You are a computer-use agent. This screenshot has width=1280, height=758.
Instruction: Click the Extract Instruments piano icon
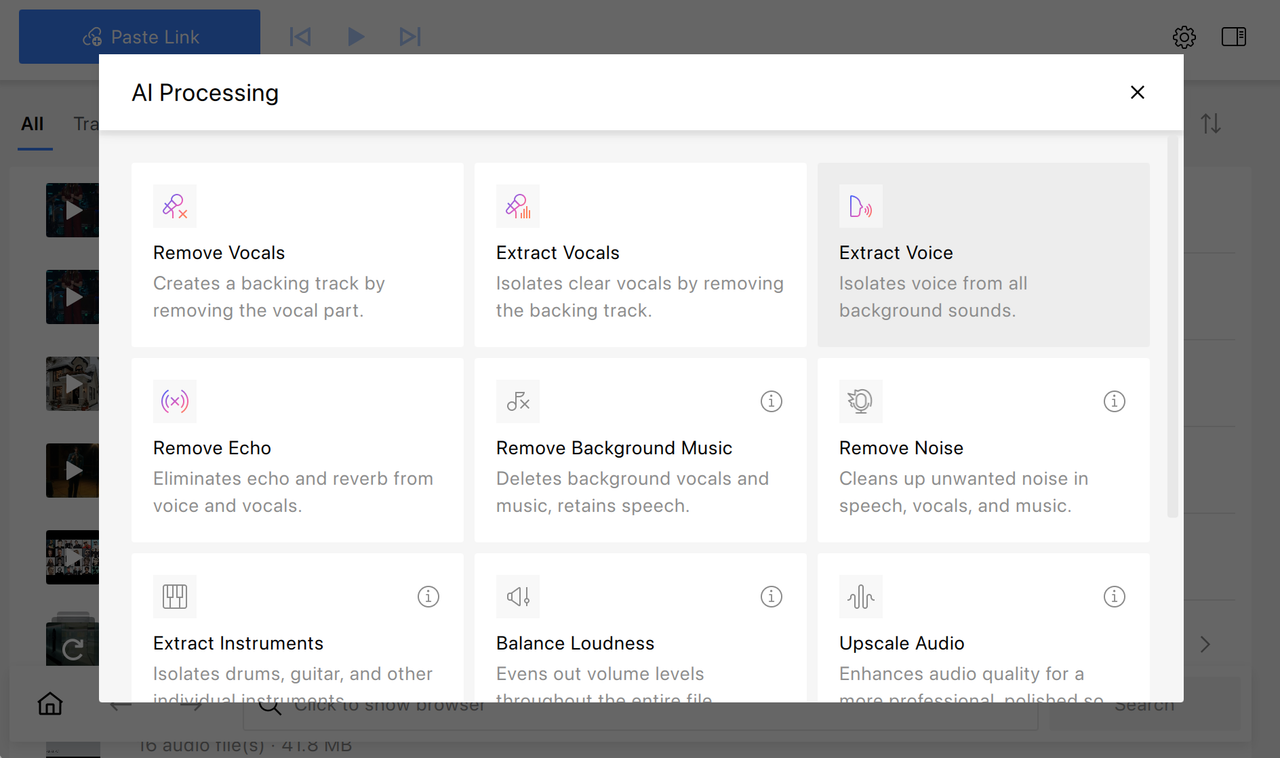[x=175, y=596]
